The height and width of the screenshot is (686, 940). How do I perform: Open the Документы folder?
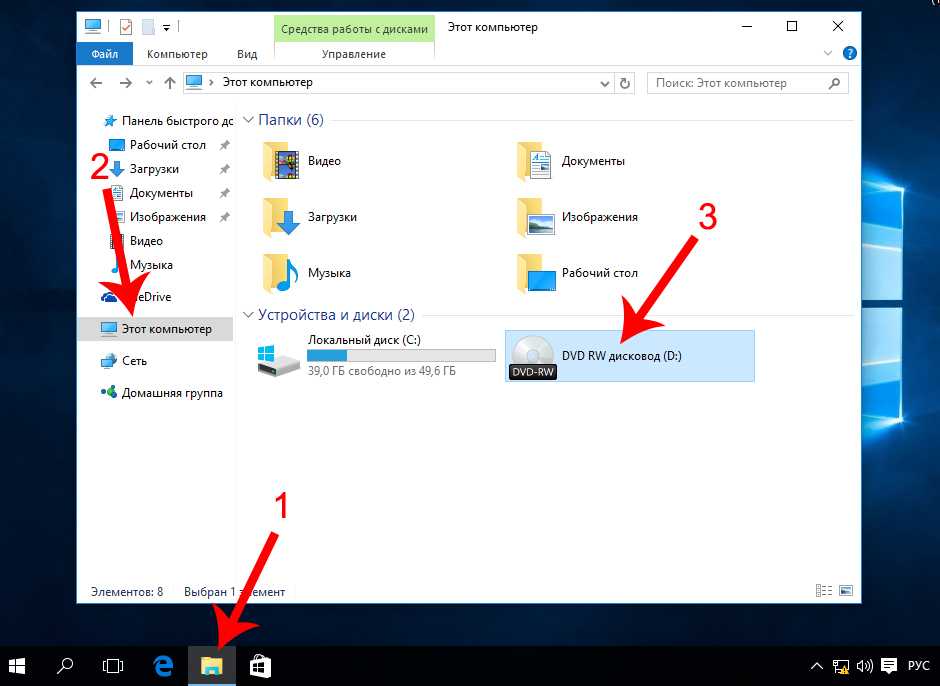coord(535,161)
